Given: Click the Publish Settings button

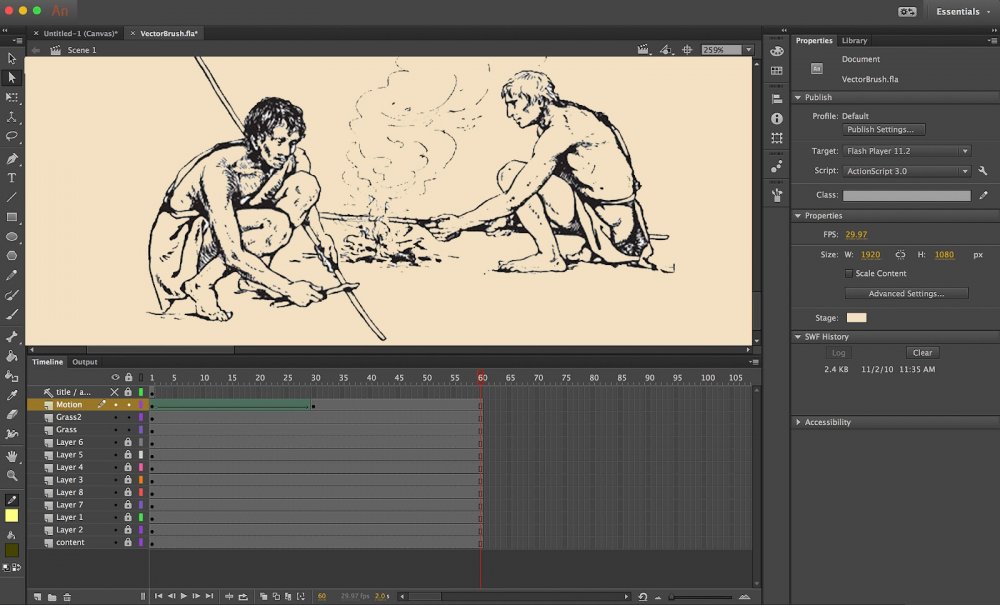Looking at the screenshot, I should point(884,130).
